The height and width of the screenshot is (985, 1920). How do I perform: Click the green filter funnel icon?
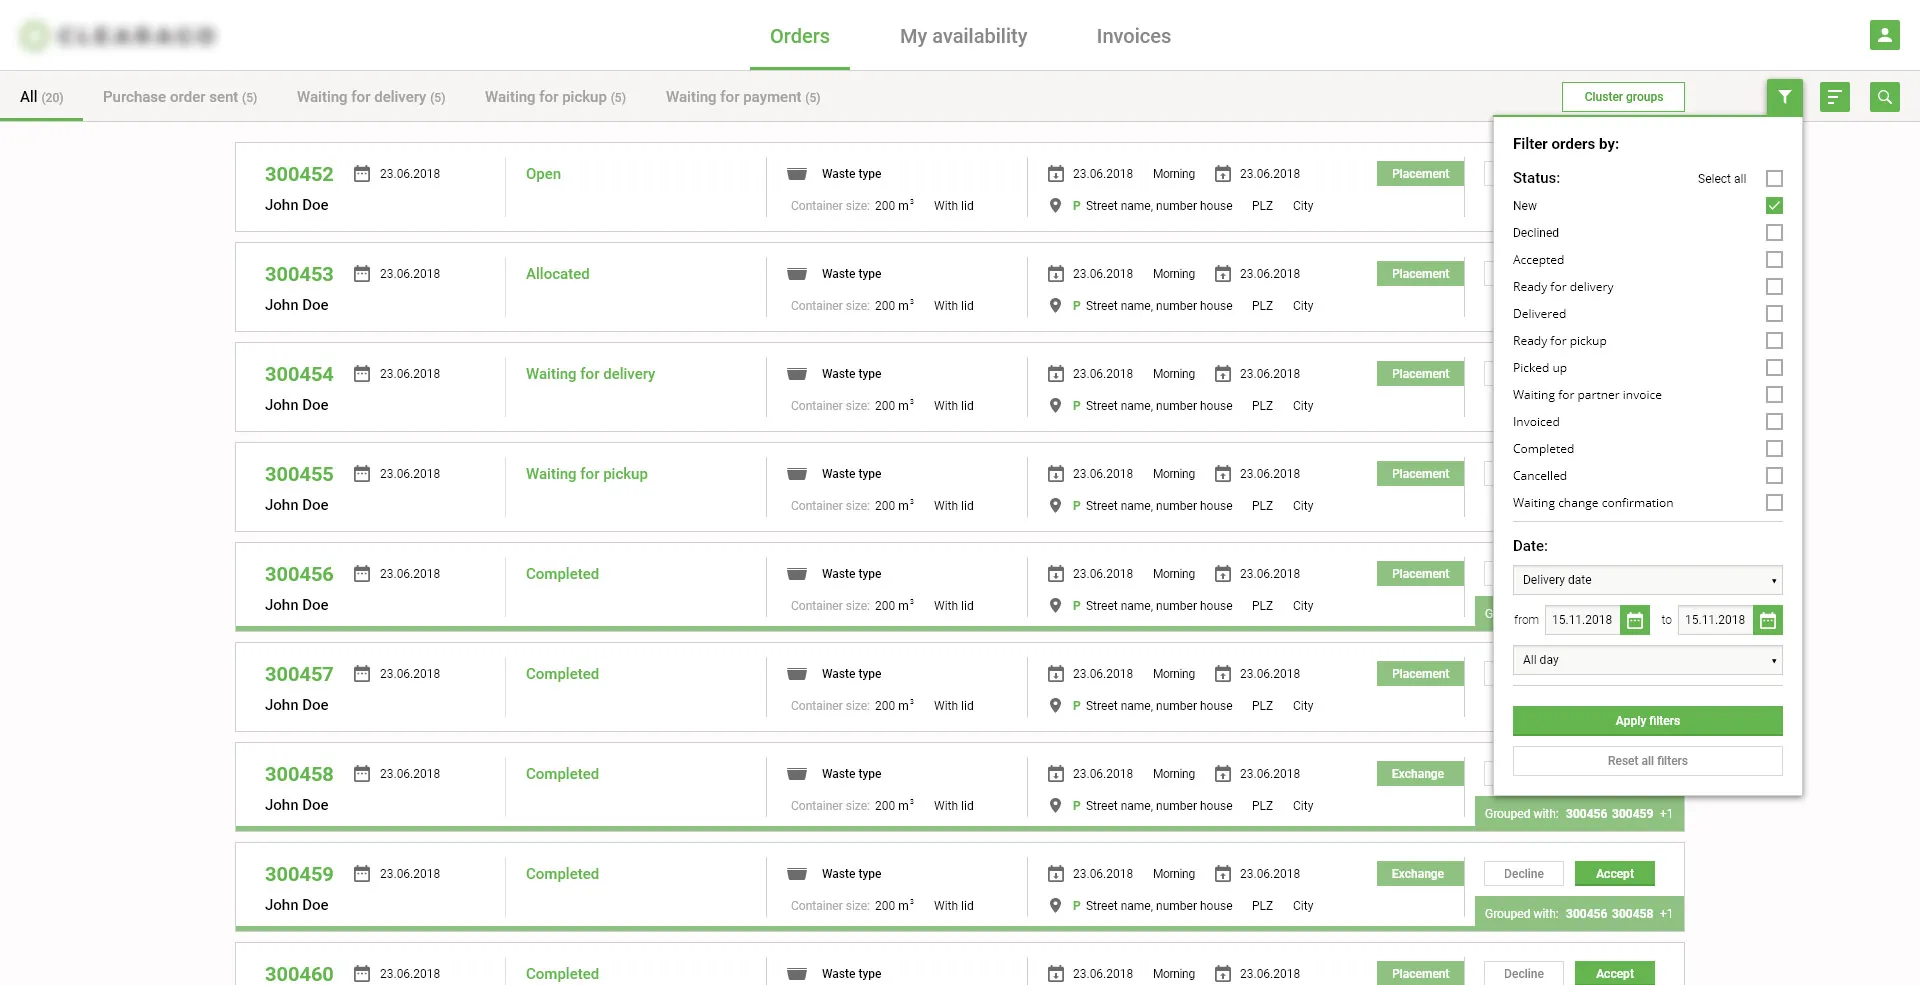1784,97
